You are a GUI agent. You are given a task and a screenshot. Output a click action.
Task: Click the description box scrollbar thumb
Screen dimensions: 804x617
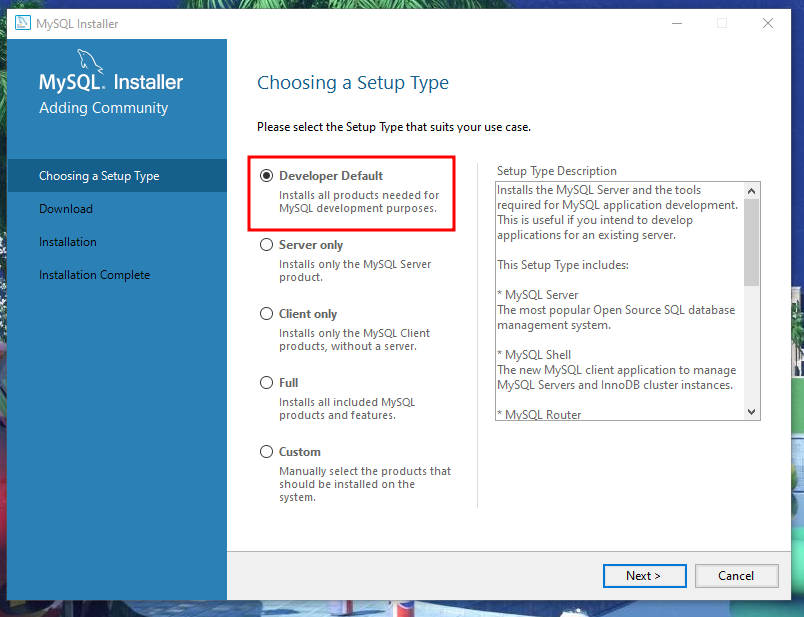click(751, 242)
